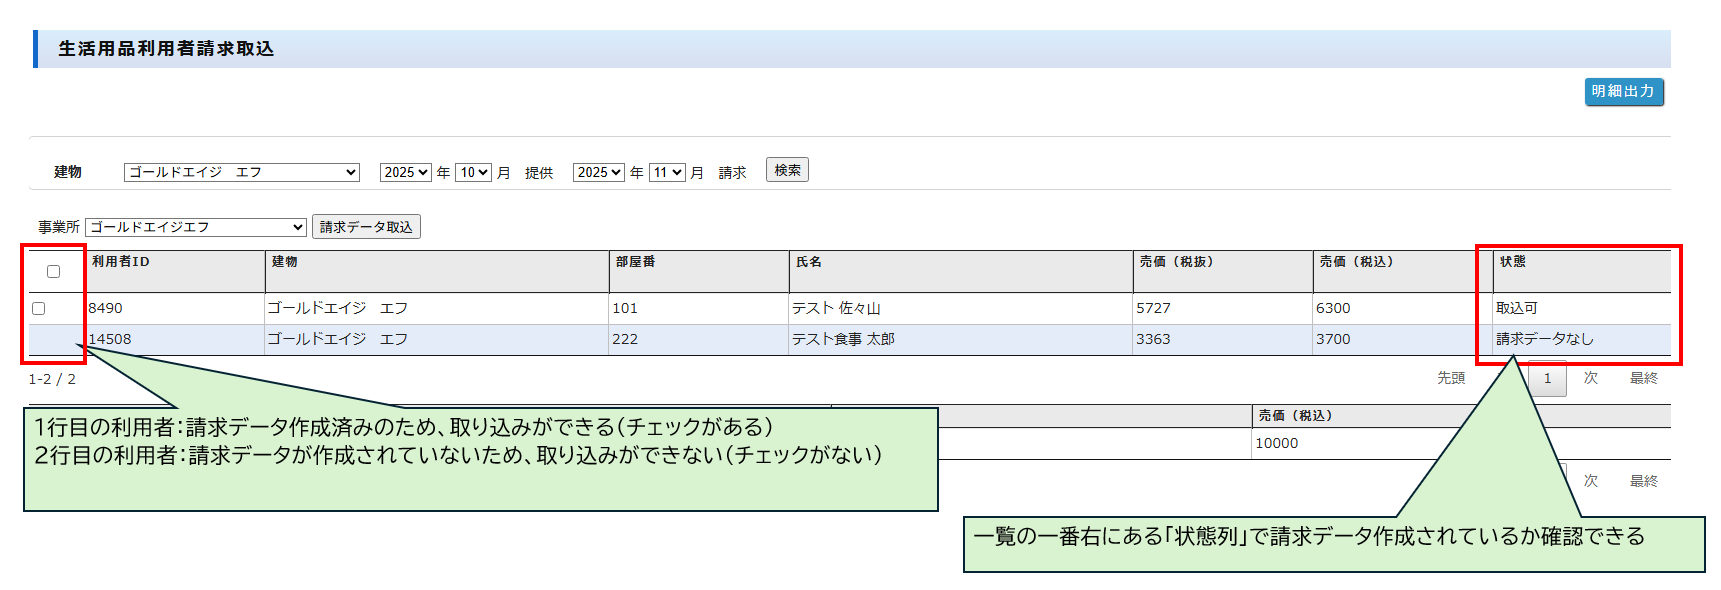The height and width of the screenshot is (590, 1721).
Task: Click the 部屋番 column header
Action: (x=635, y=262)
